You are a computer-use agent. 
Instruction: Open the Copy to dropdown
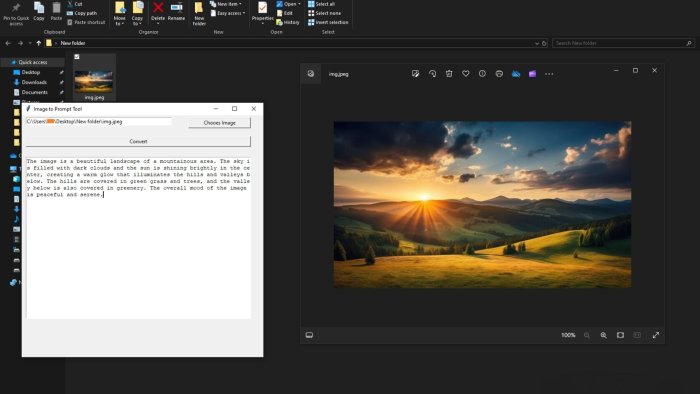[138, 13]
